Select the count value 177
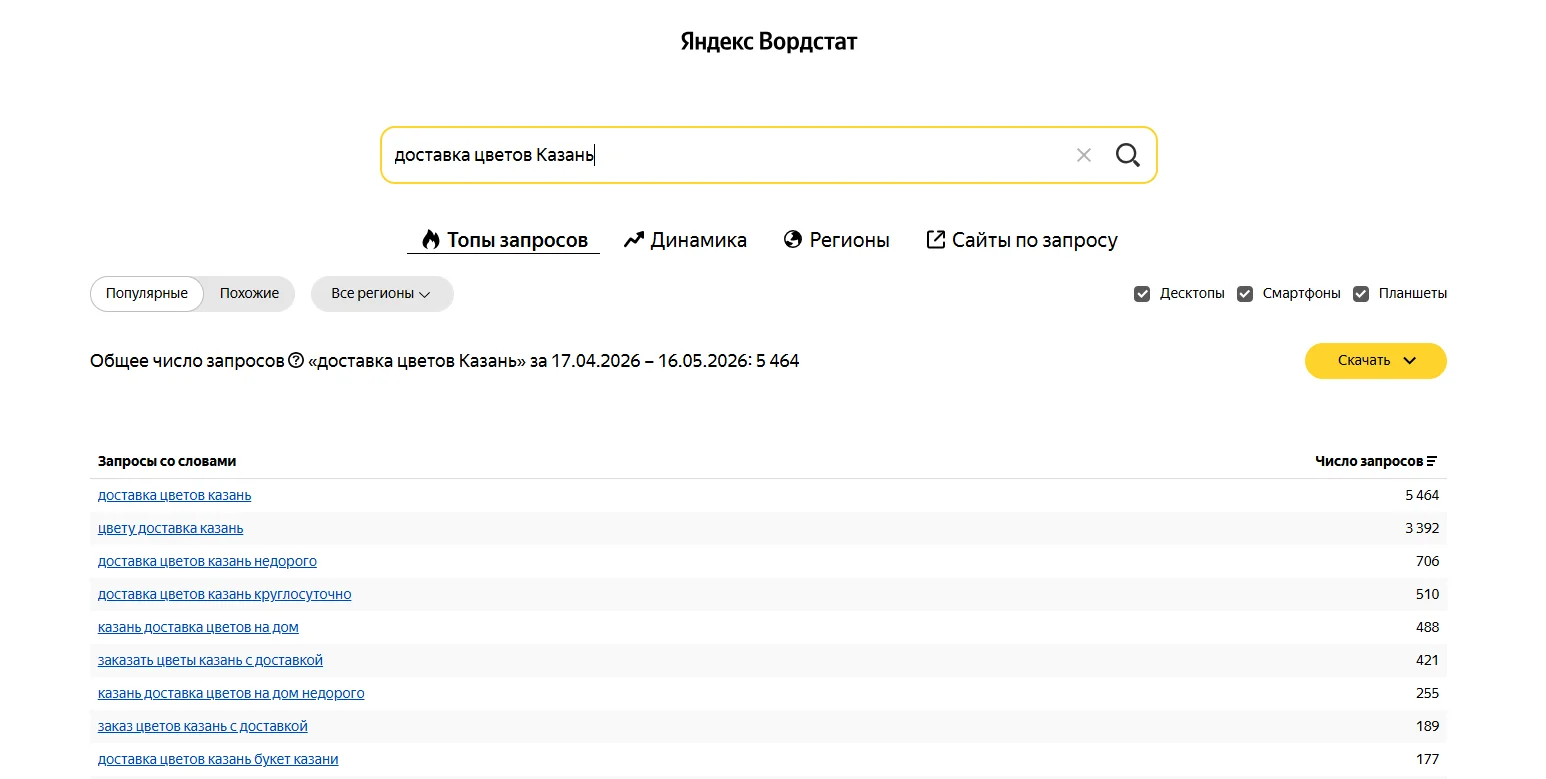Viewport: 1546px width, 779px height. point(1428,759)
